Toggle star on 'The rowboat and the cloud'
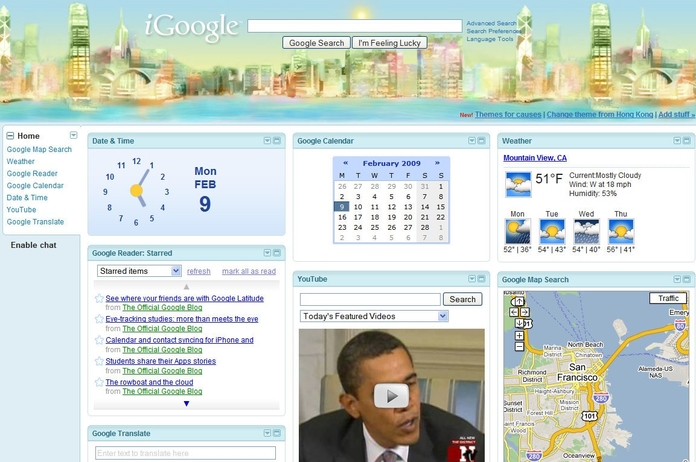Screen dimensions: 696x462 pos(99,382)
